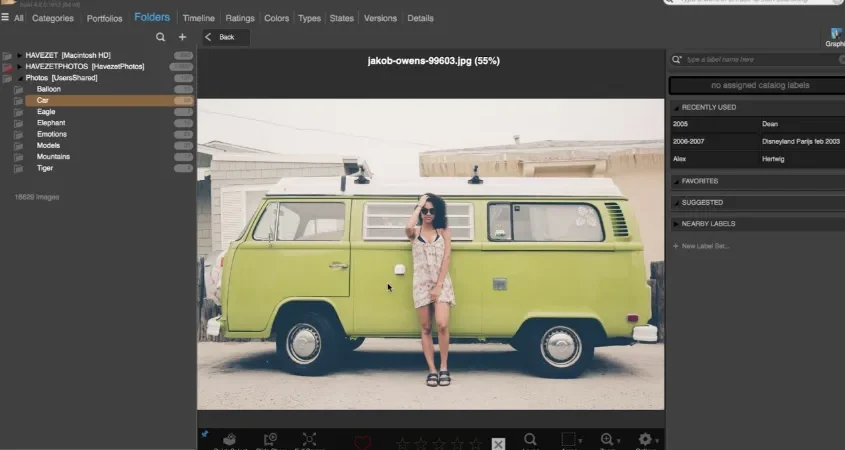Toggle the blue pin on toolbar
The image size is (845, 450).
click(x=205, y=434)
